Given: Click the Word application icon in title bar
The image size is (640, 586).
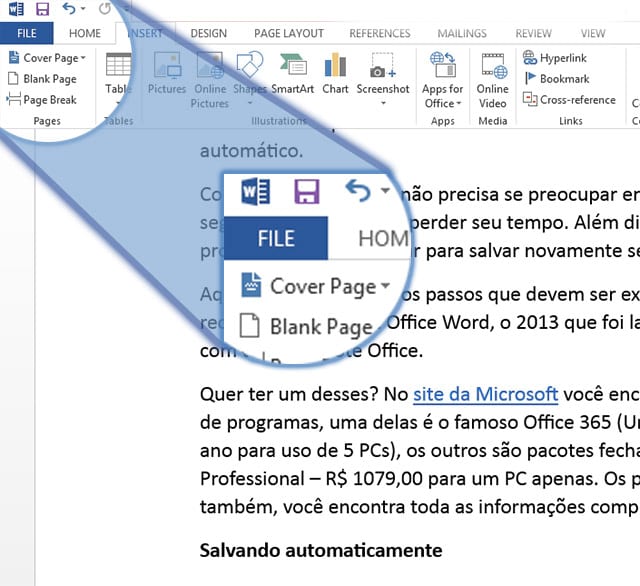Looking at the screenshot, I should 16,9.
